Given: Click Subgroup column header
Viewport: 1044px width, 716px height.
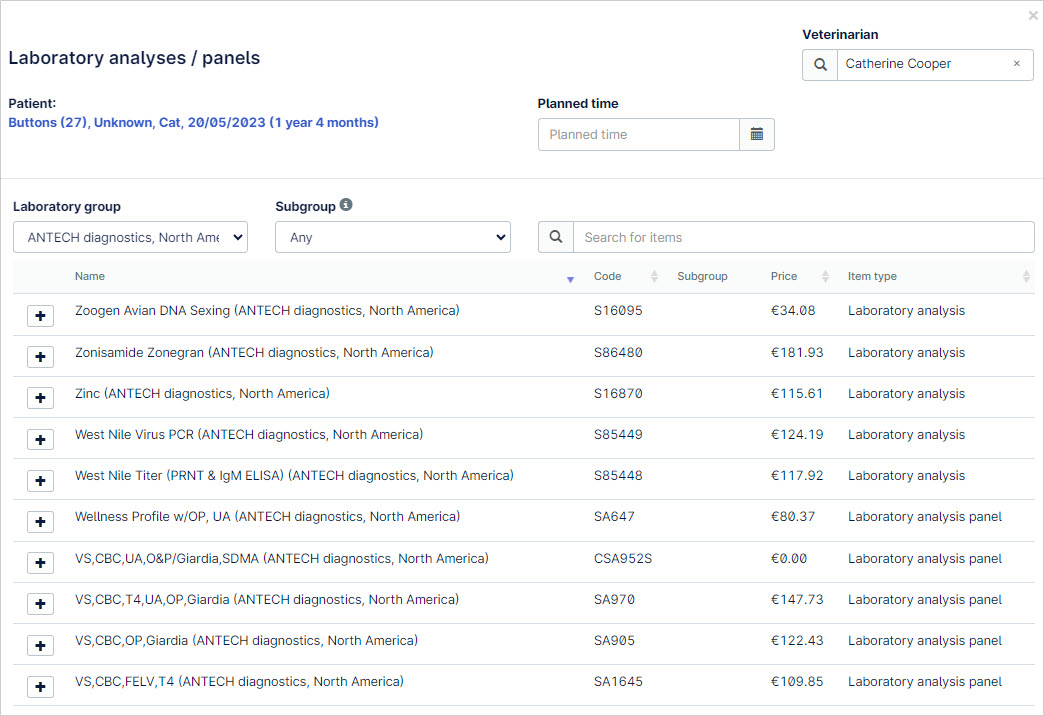Looking at the screenshot, I should pos(702,276).
